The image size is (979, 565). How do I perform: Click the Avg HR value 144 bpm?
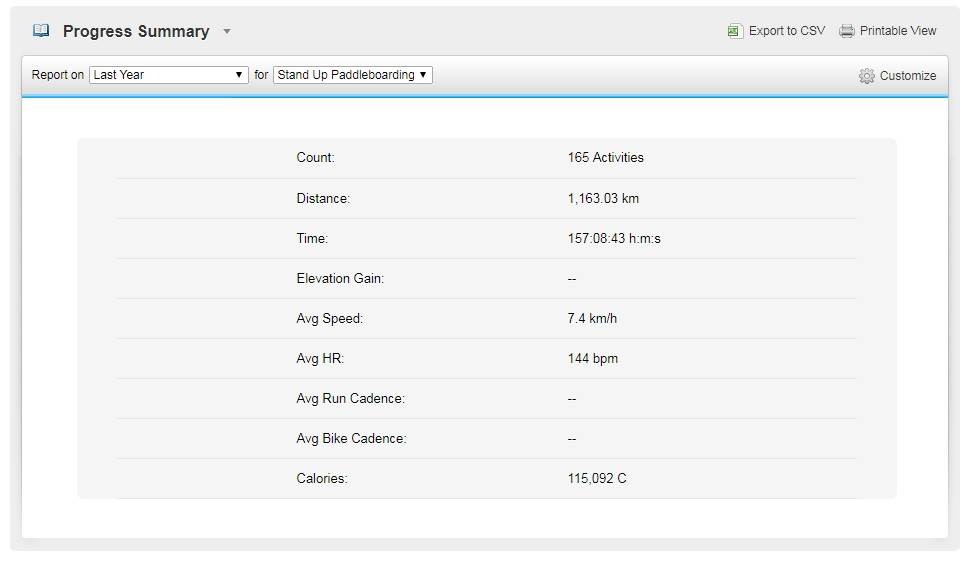(x=592, y=358)
